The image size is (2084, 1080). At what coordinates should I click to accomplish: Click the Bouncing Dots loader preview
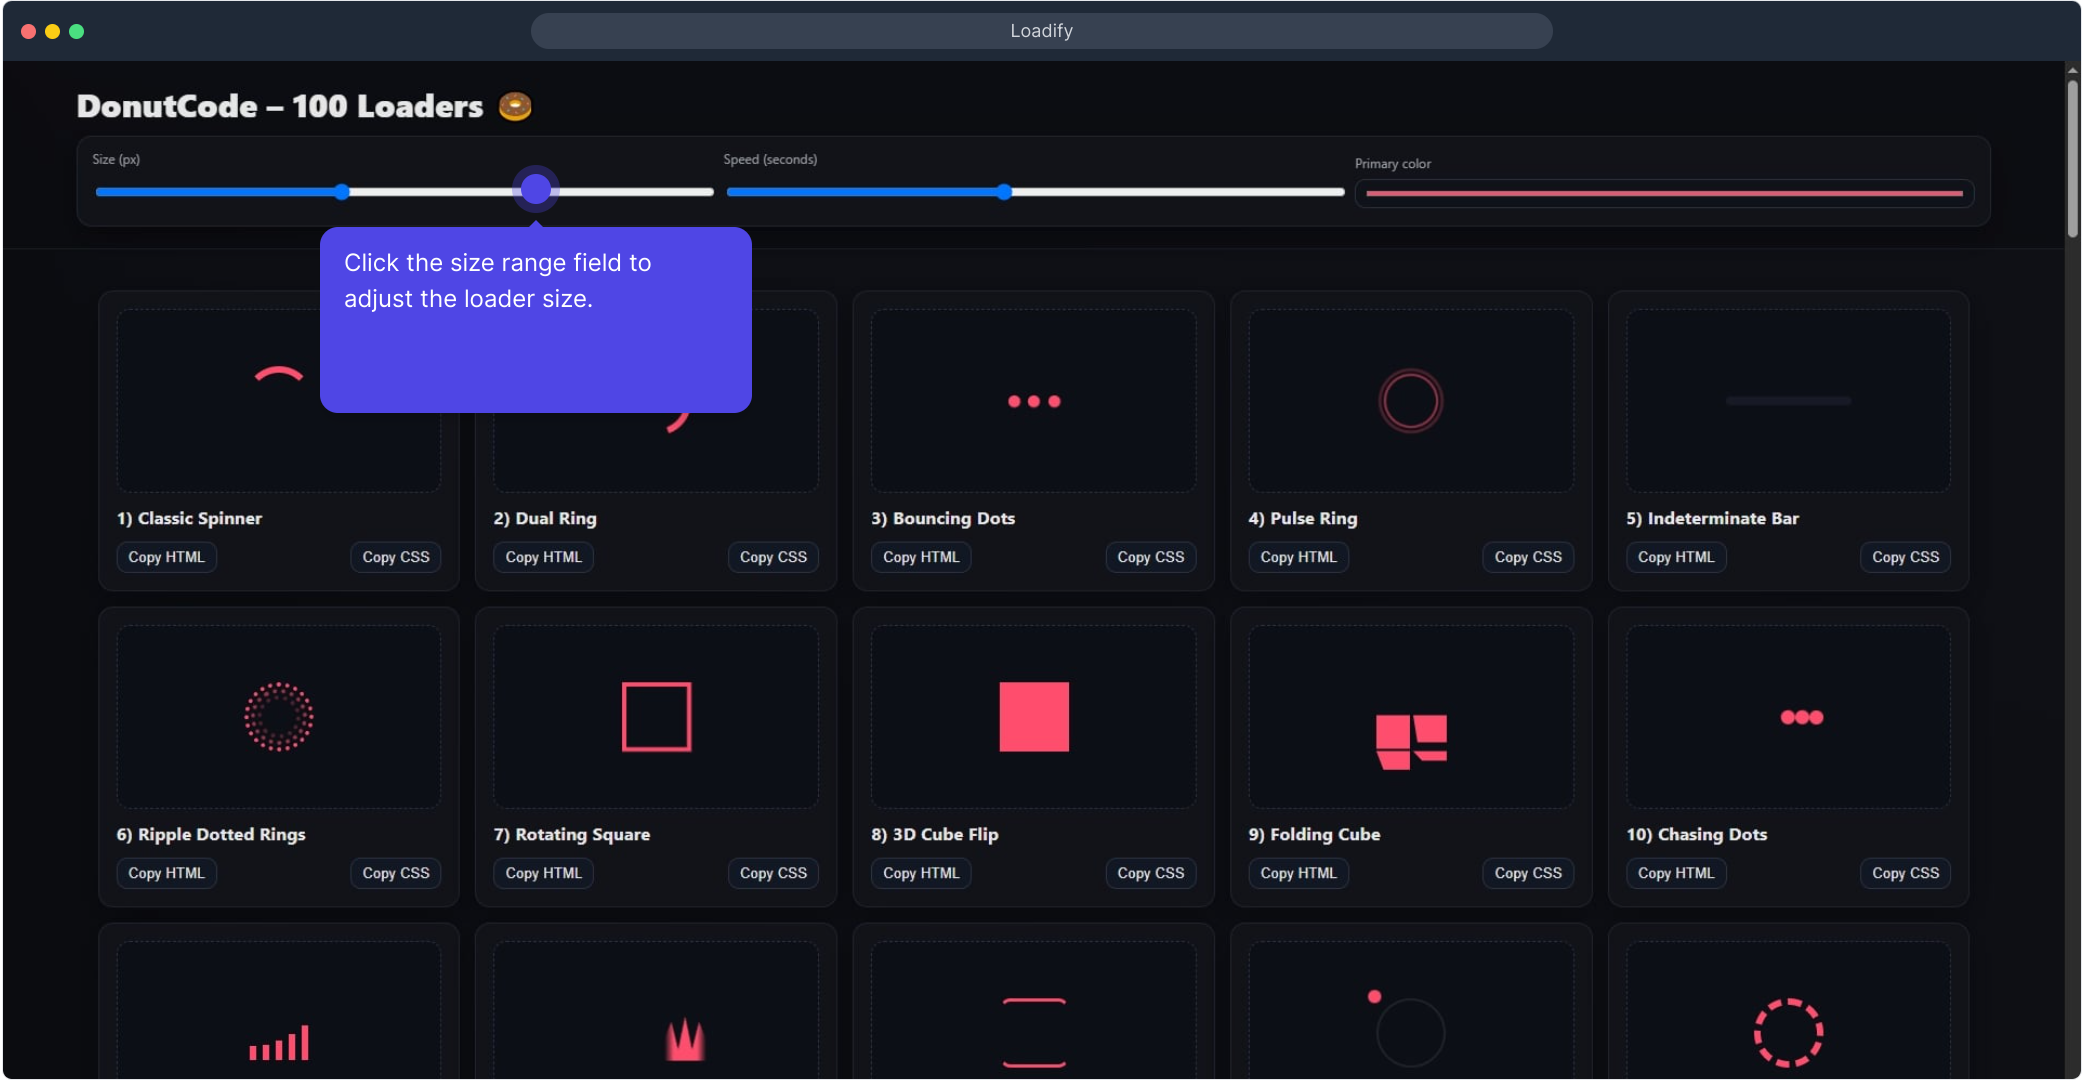[x=1033, y=398]
